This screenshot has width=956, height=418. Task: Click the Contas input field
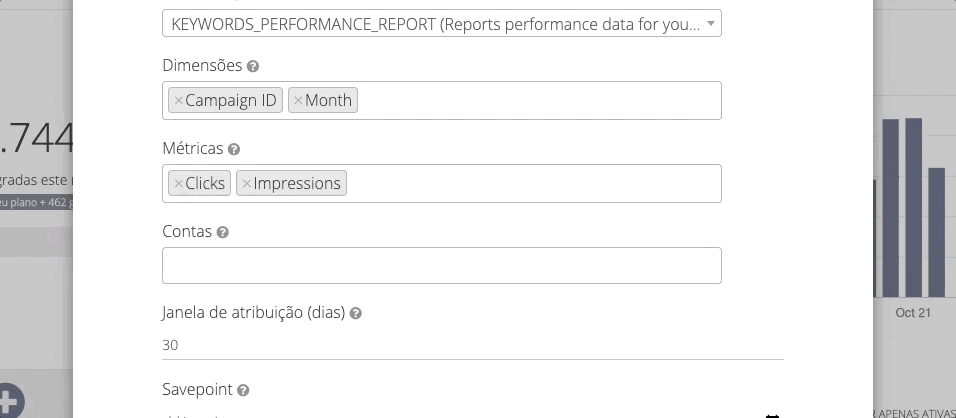point(441,266)
